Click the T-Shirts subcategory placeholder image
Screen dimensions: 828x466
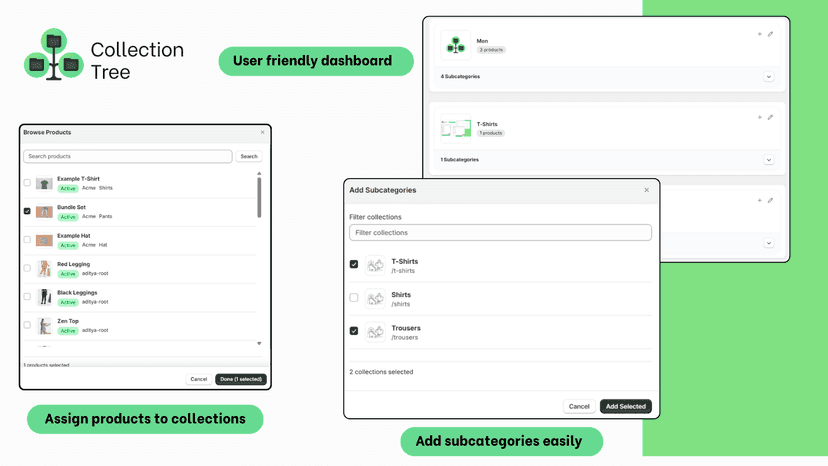coord(375,265)
